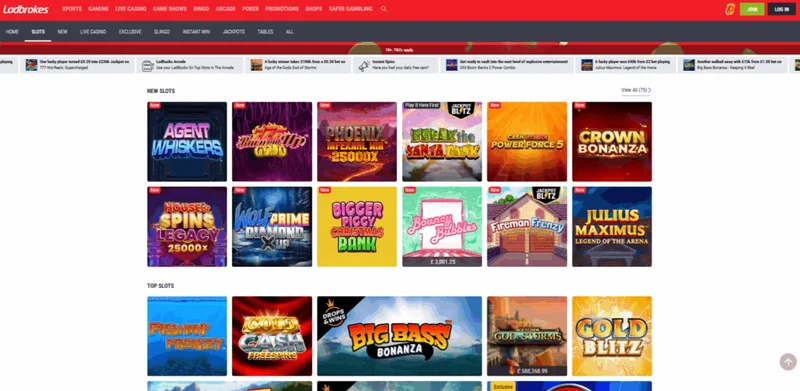Switch to the Home tab
The width and height of the screenshot is (800, 391).
(x=12, y=32)
